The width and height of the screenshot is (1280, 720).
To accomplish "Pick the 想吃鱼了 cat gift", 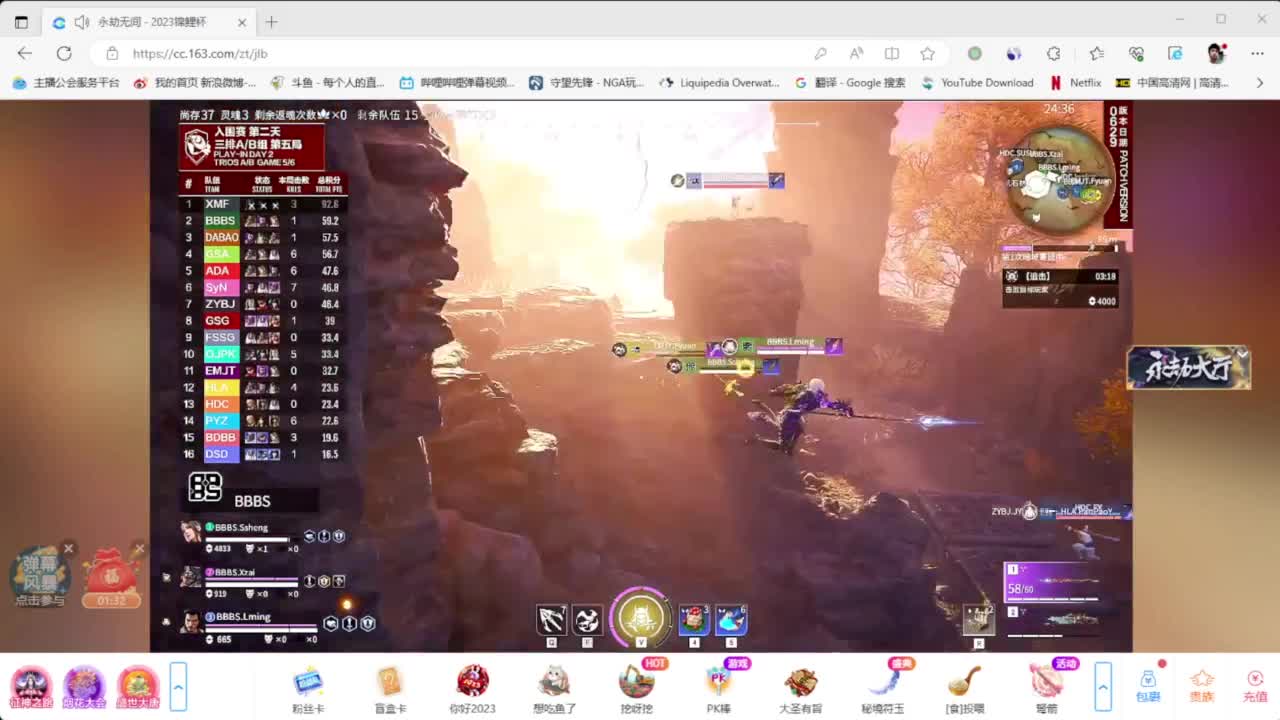I will click(x=554, y=689).
